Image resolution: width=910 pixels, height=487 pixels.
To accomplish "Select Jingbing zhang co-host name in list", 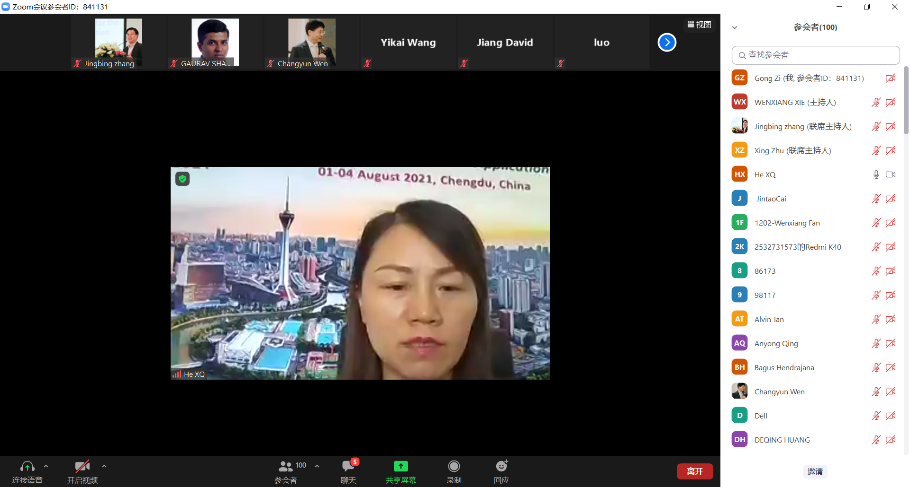I will tap(803, 127).
